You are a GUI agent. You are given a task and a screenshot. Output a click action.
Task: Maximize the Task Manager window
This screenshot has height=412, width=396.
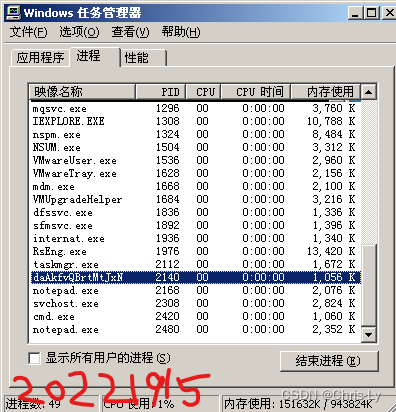coord(371,13)
